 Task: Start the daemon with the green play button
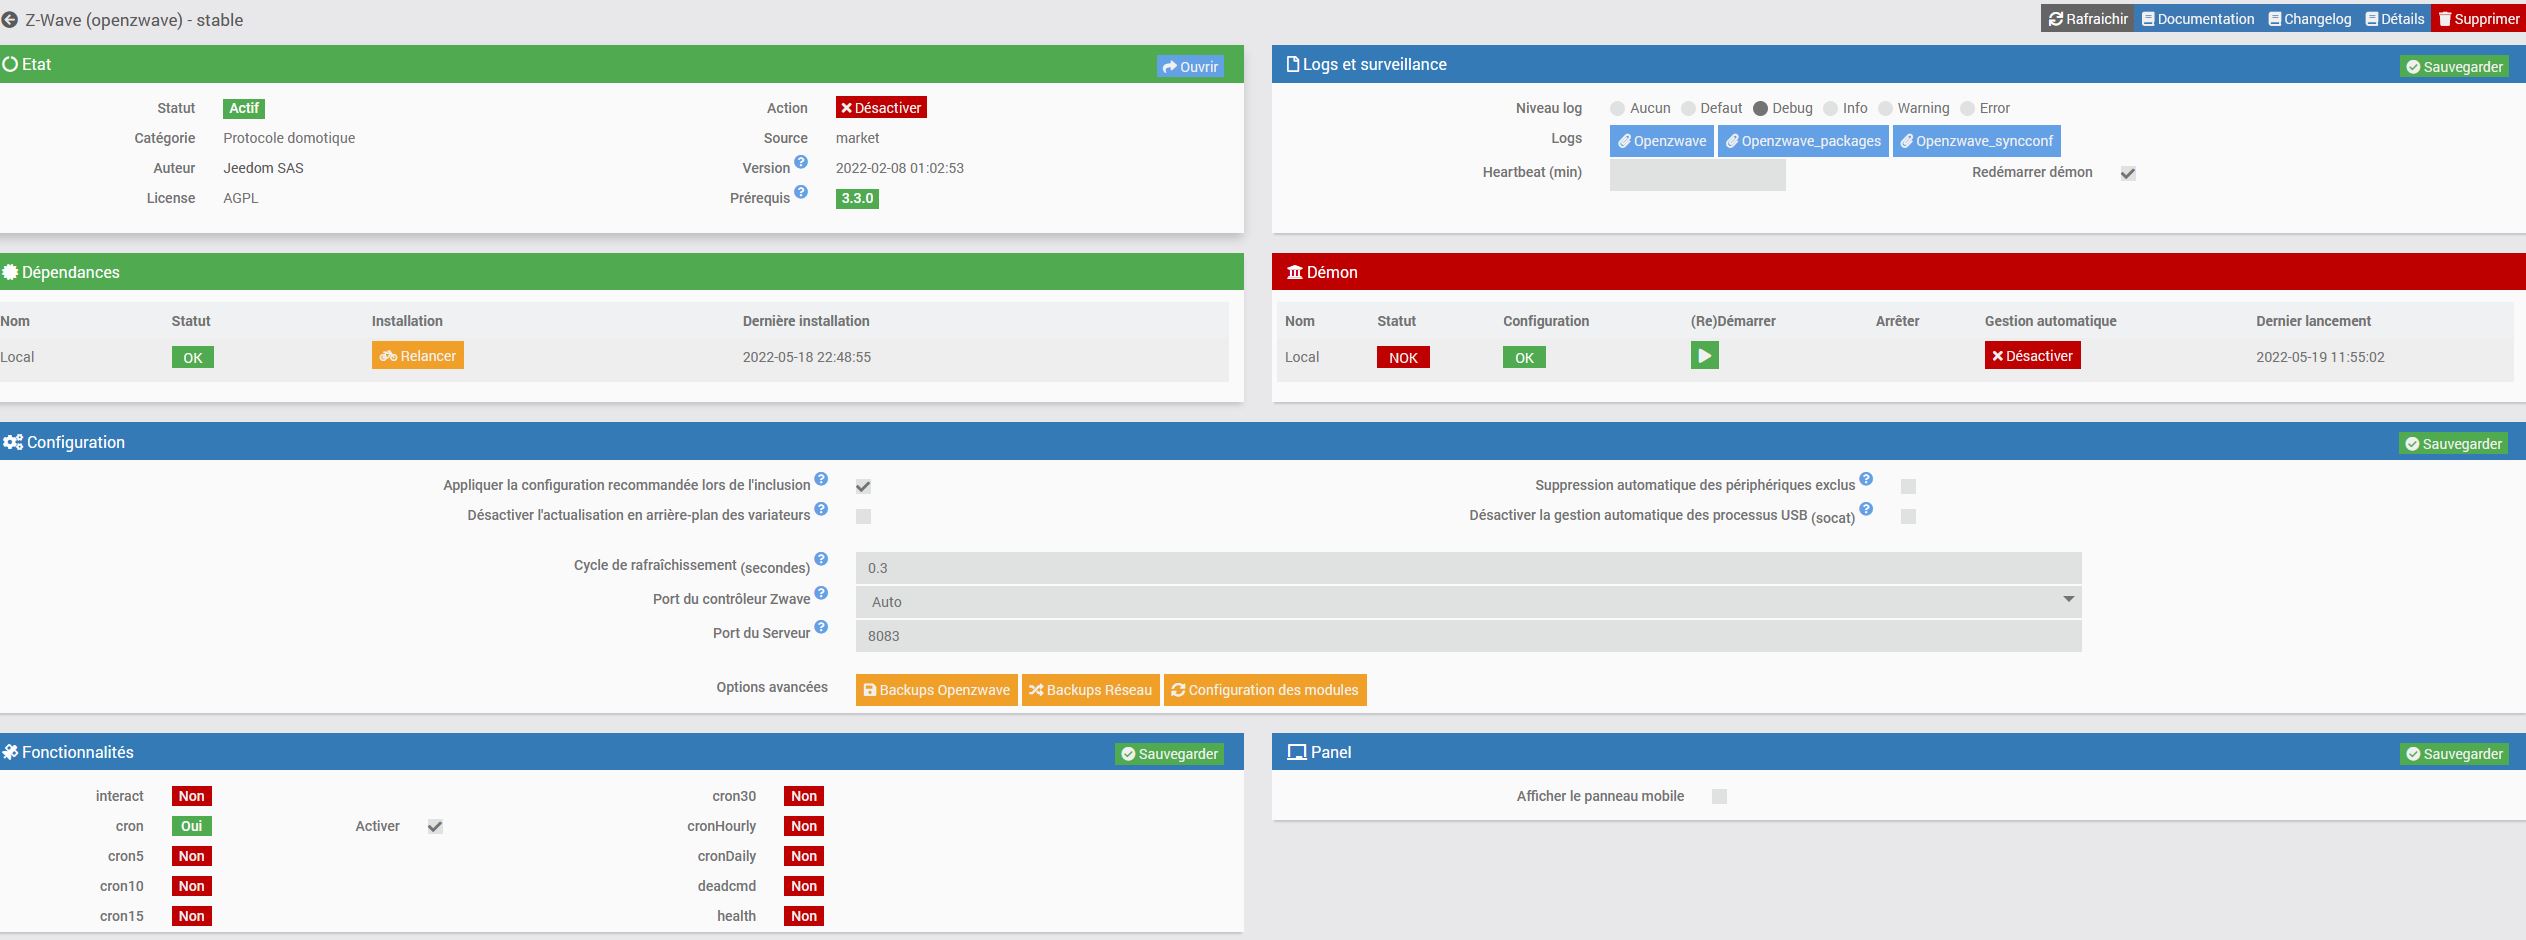point(1704,356)
